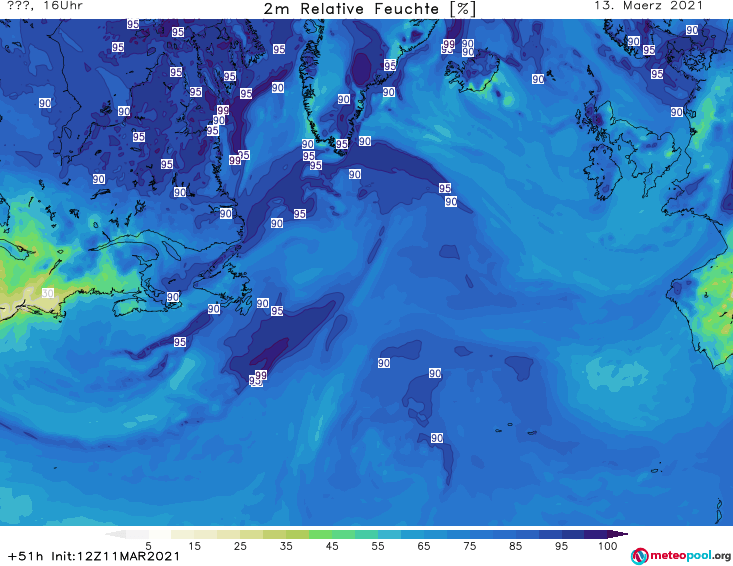Image resolution: width=733 pixels, height=566 pixels.
Task: Click the legend value 100
Action: click(608, 546)
